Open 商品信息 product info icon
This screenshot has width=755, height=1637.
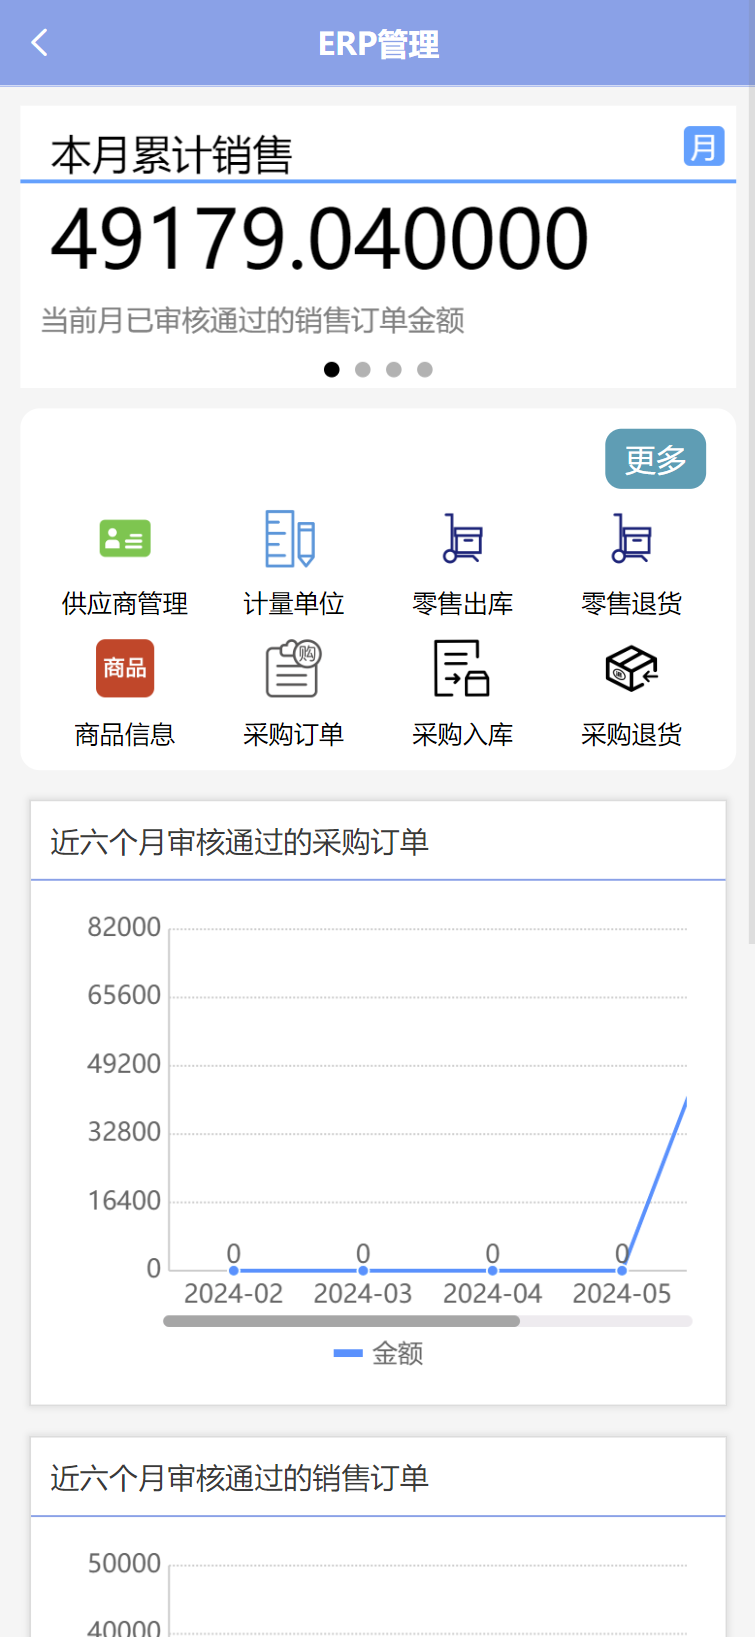[125, 668]
